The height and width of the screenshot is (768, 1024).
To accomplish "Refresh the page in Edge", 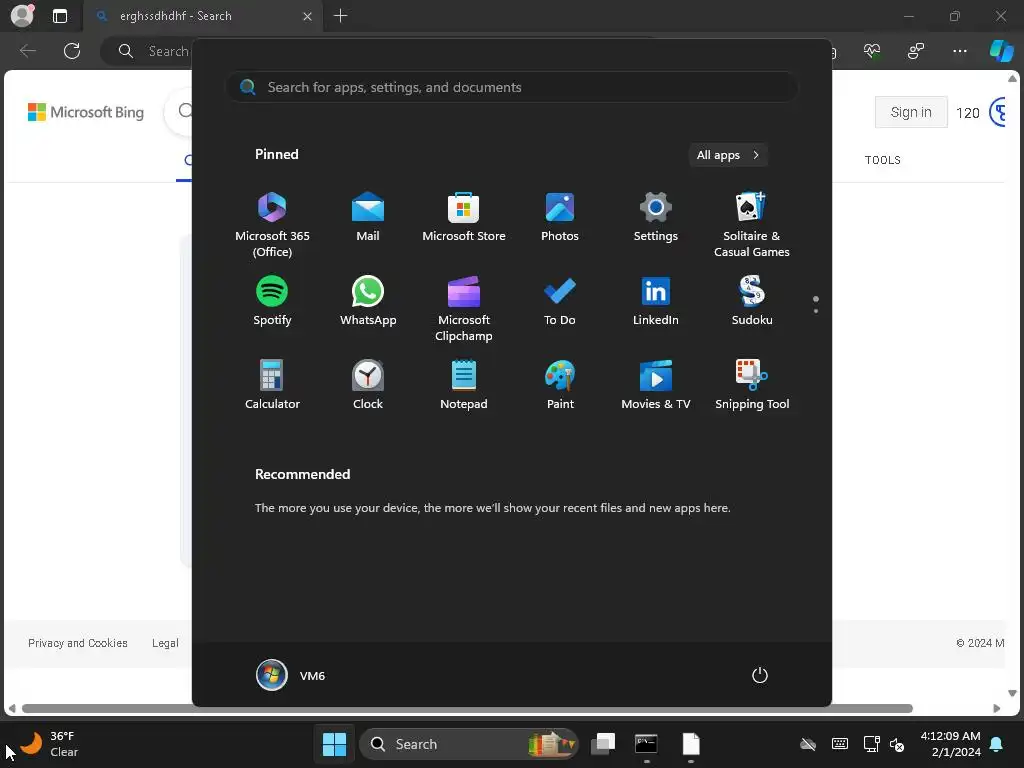I will (x=72, y=51).
